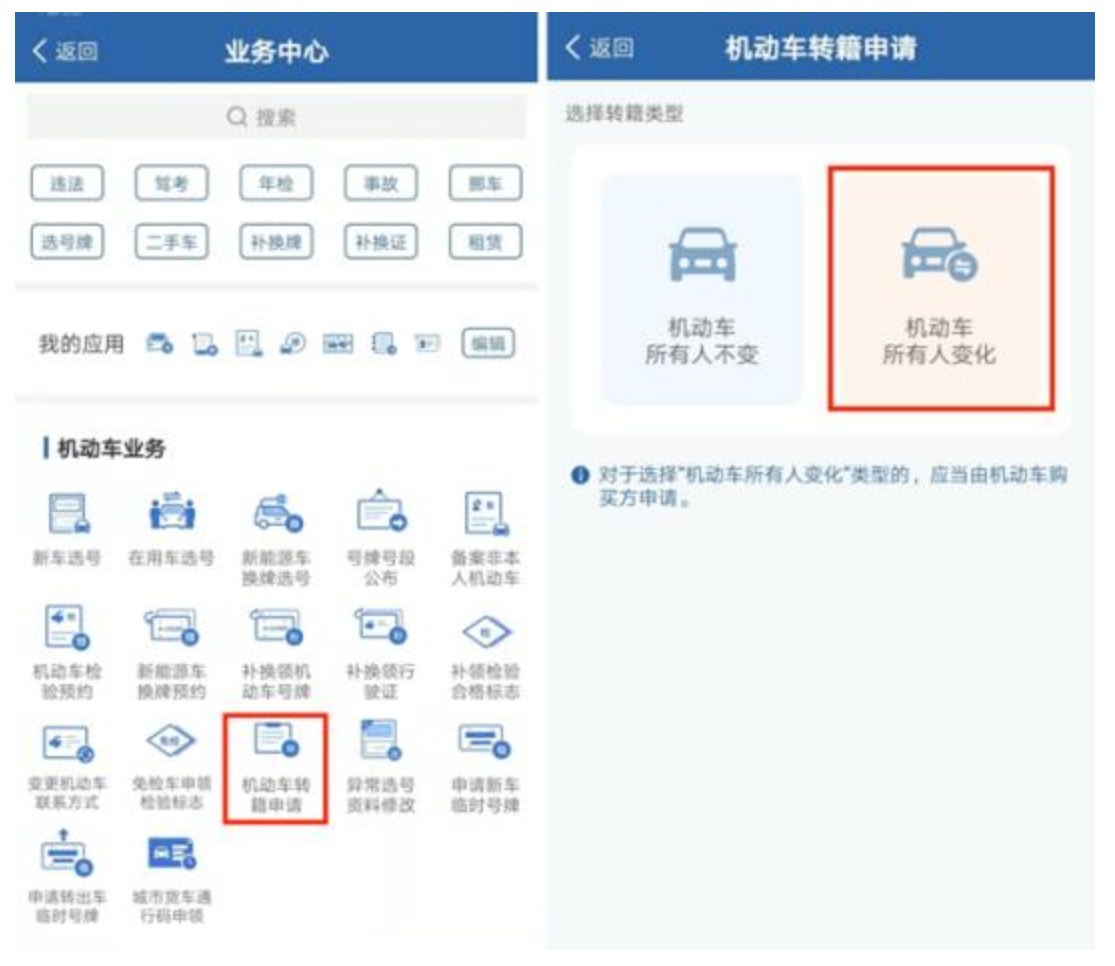Tap the 年检 quick tag
Screen dimensions: 1115x966
pyautogui.click(x=276, y=183)
